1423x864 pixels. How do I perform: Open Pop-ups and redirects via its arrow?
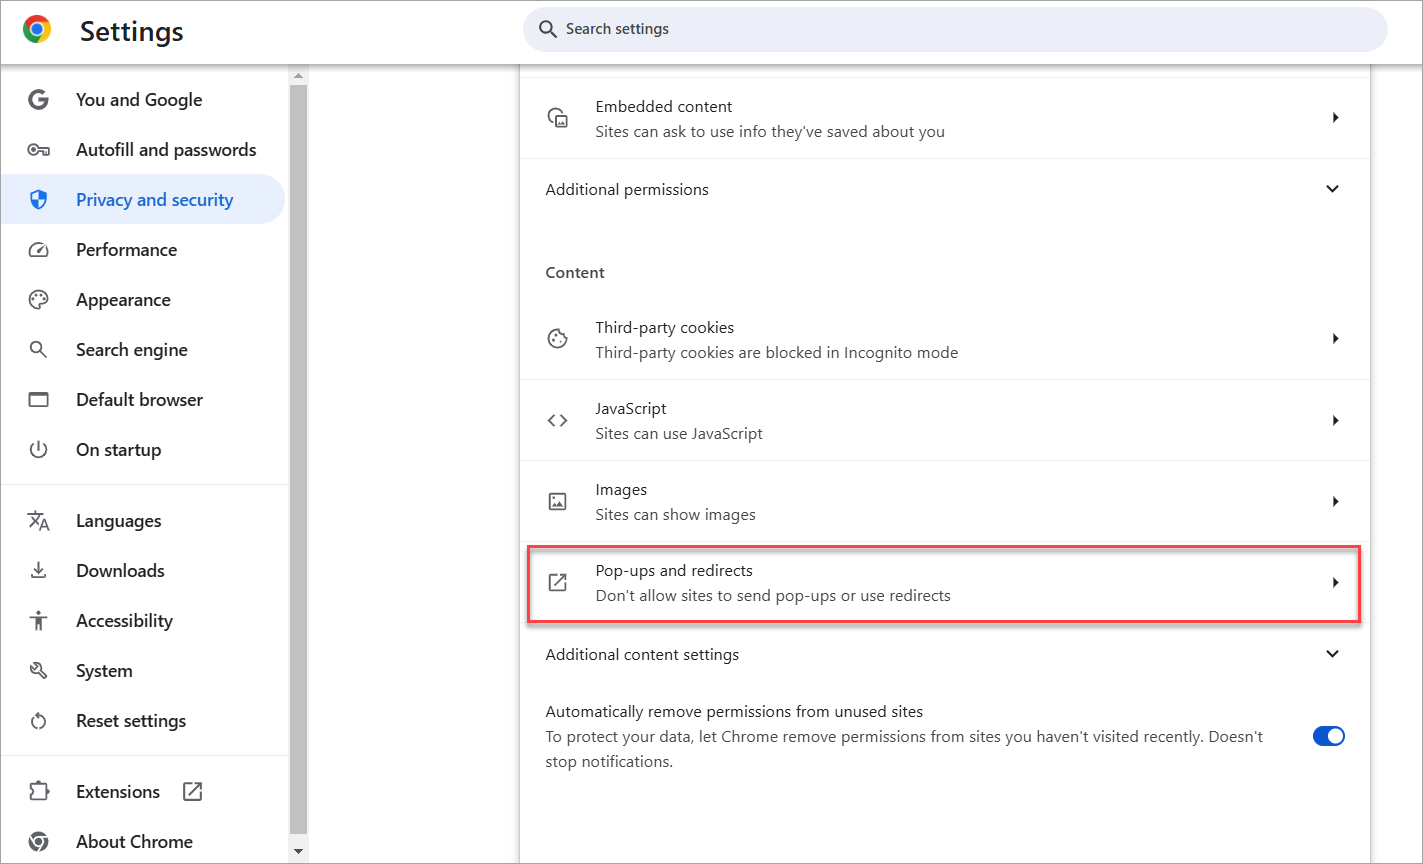click(x=1335, y=583)
